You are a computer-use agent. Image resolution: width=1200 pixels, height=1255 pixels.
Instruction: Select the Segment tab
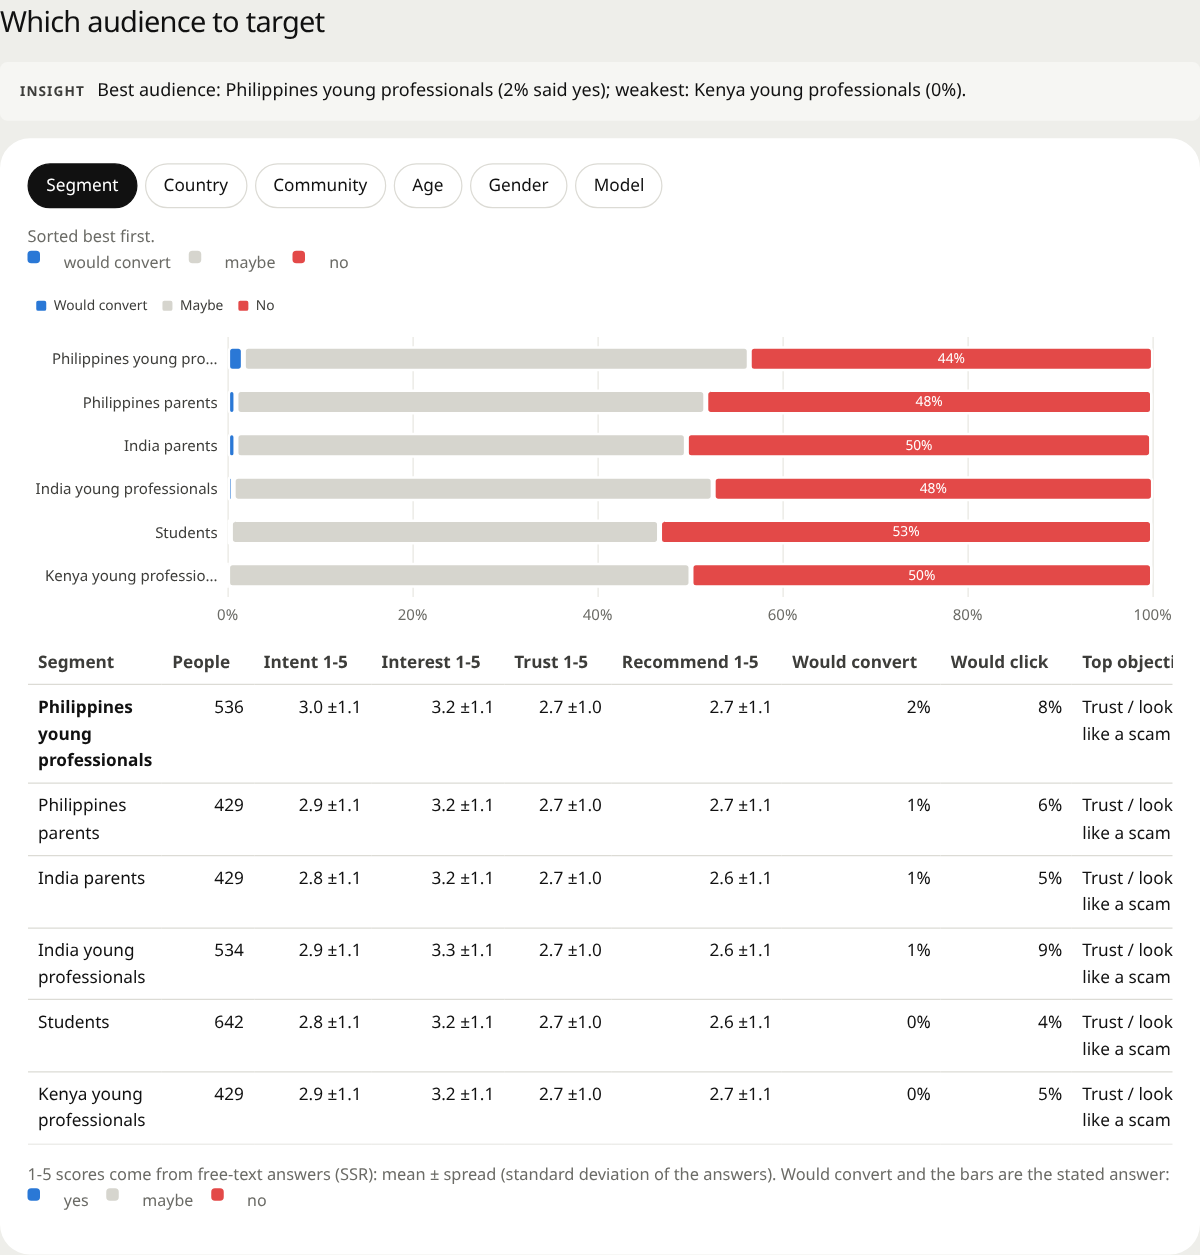pos(82,185)
